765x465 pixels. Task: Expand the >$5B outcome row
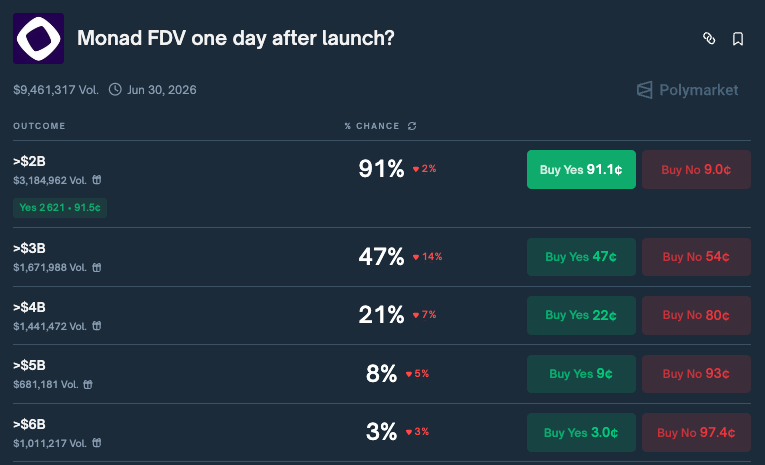click(200, 374)
